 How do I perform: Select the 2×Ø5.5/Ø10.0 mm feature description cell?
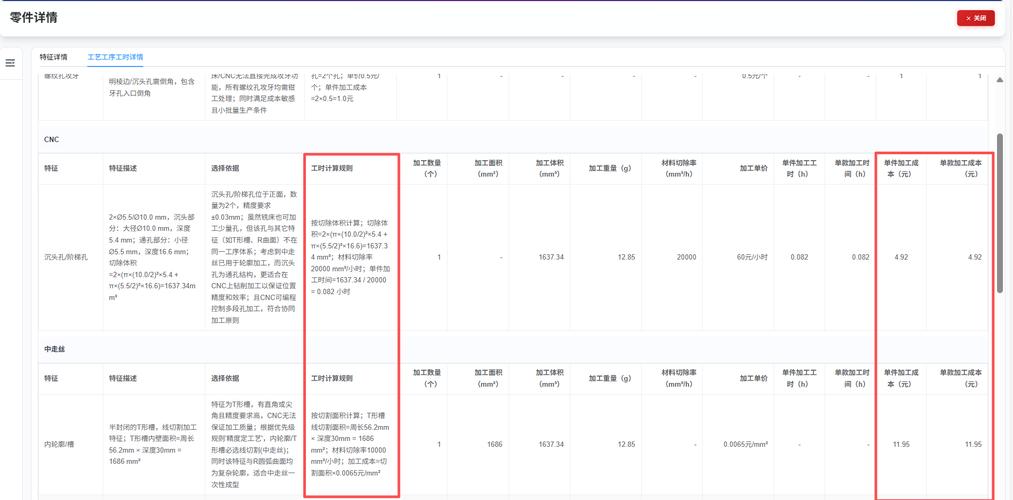[x=152, y=257]
